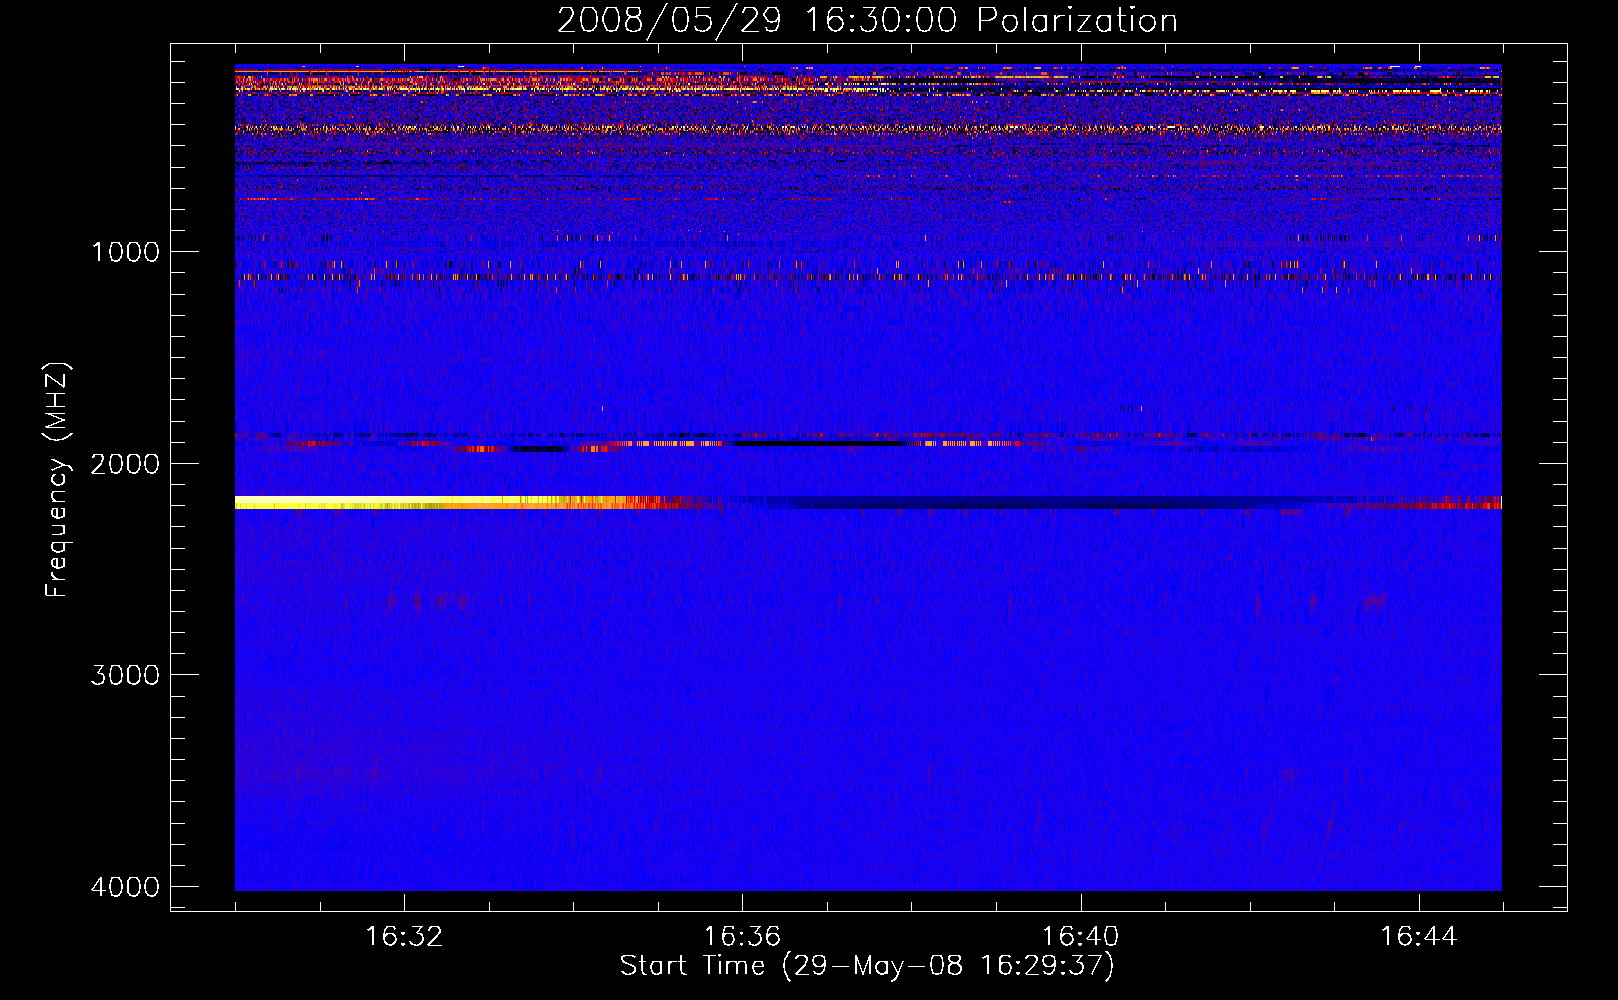The width and height of the screenshot is (1618, 1000).
Task: Click the 4000 frequency tick label
Action: [x=125, y=886]
